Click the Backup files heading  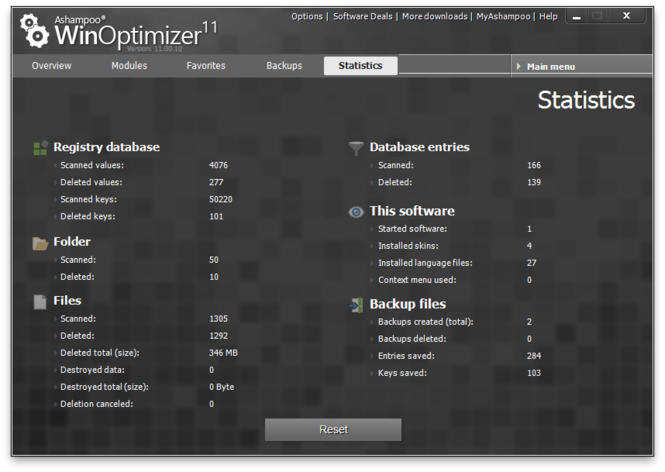pos(408,304)
